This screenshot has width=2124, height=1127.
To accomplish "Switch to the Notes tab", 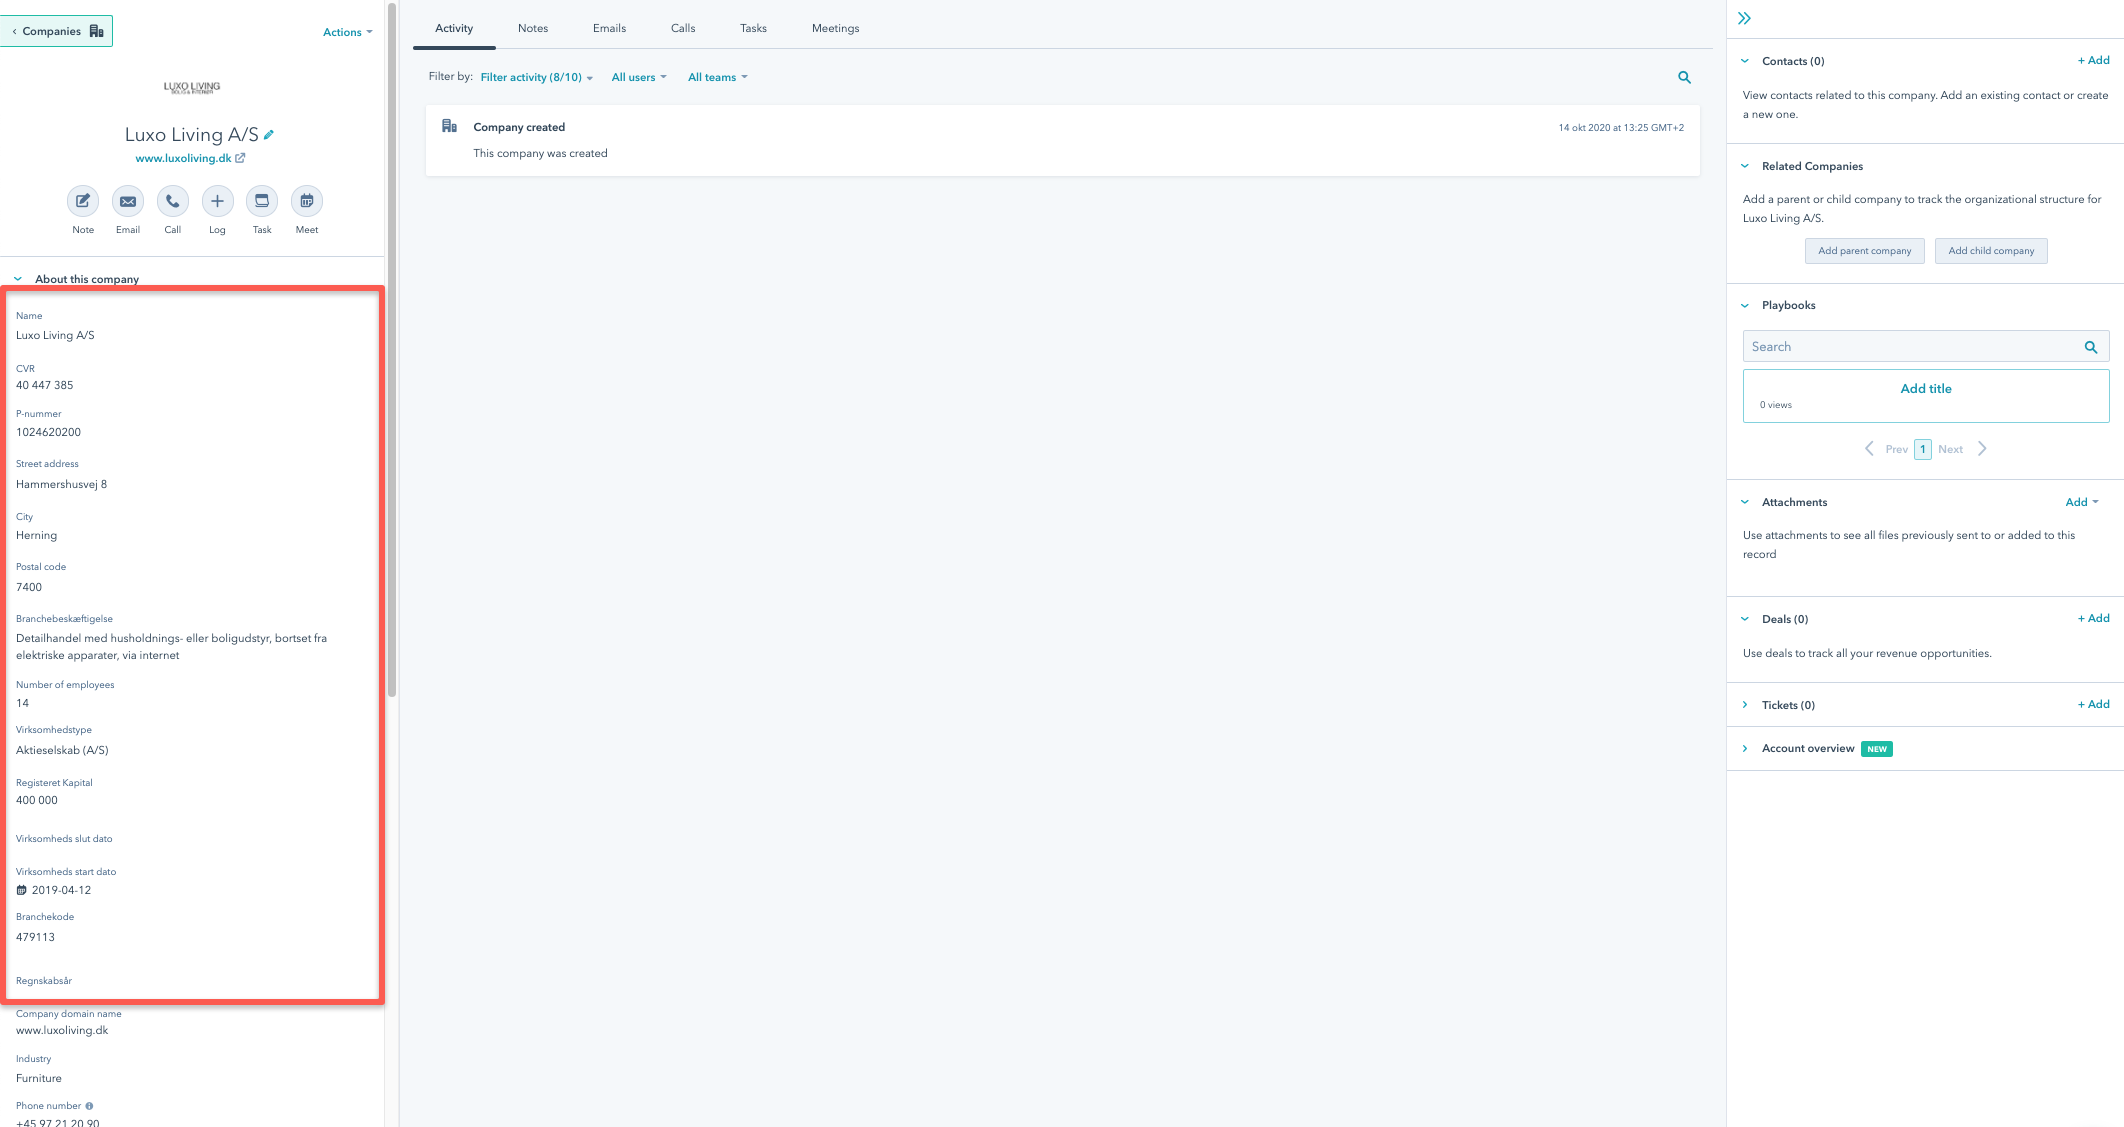I will click(x=533, y=28).
